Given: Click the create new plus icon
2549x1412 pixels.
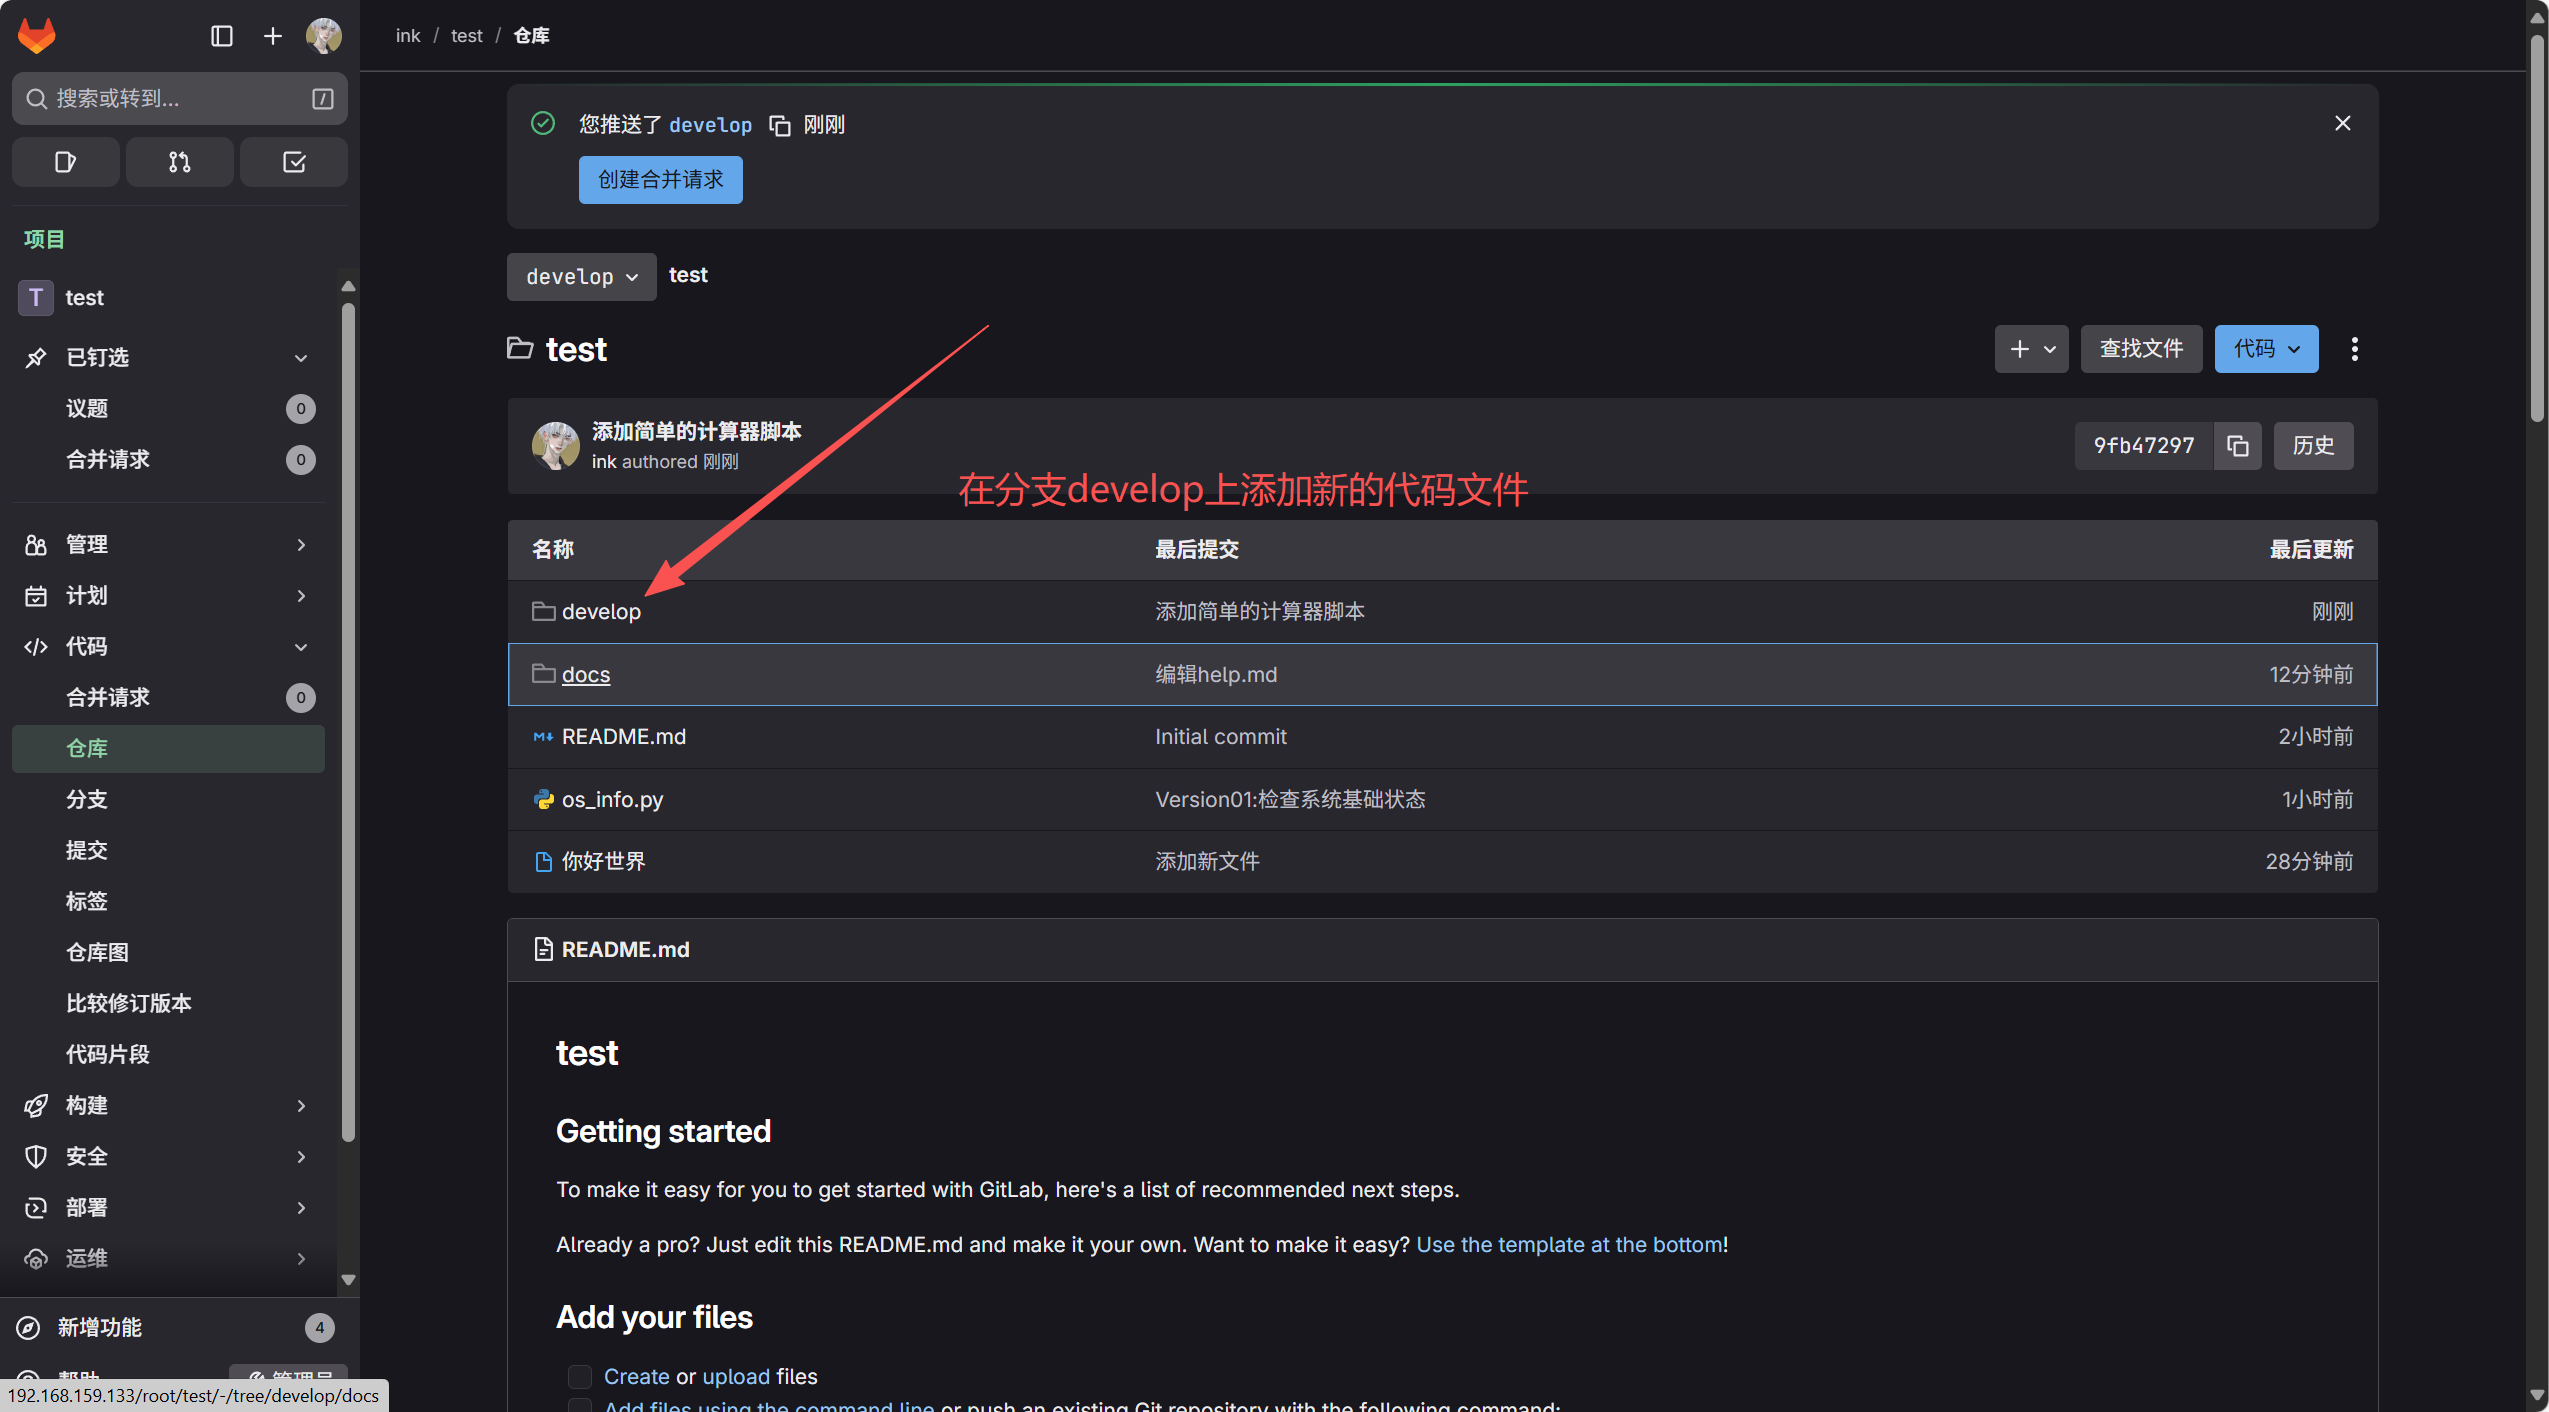Looking at the screenshot, I should (272, 36).
